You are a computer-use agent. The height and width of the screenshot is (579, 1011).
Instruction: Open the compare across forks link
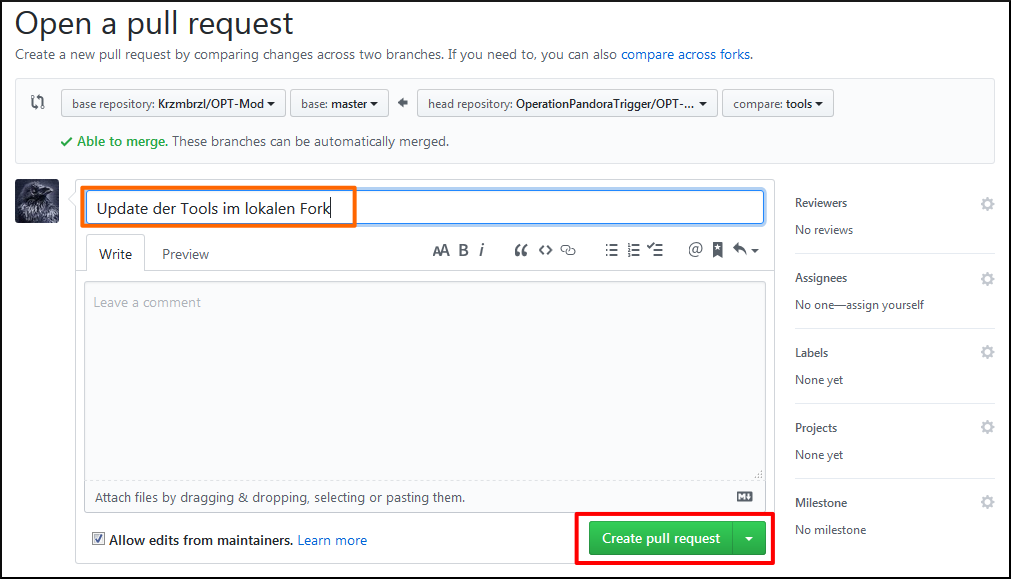[685, 54]
